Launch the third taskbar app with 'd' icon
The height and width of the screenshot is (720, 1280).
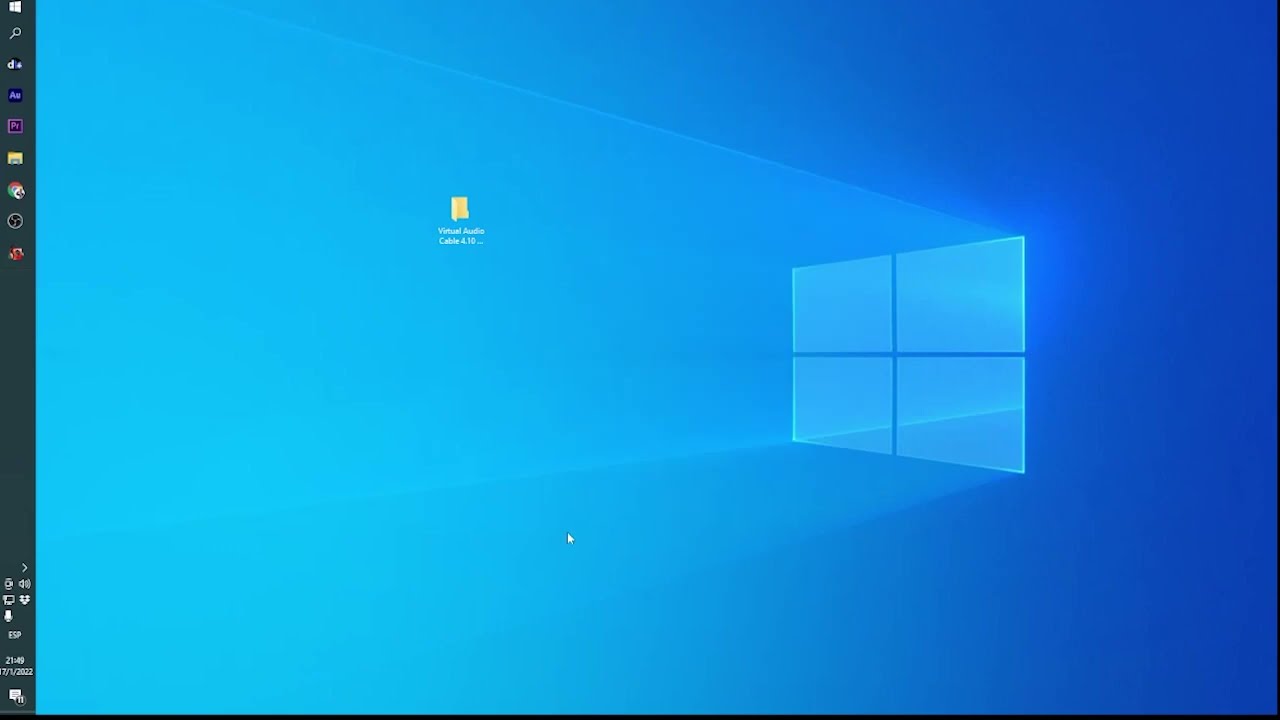click(15, 64)
